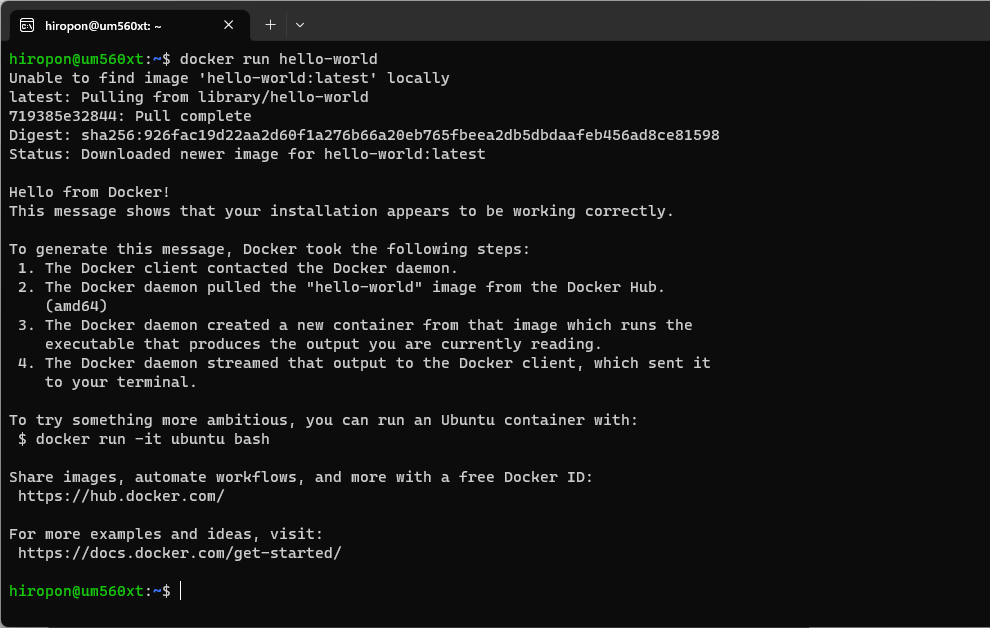The image size is (990, 628).
Task: Click the green prompt on the first line
Action: click(x=75, y=58)
